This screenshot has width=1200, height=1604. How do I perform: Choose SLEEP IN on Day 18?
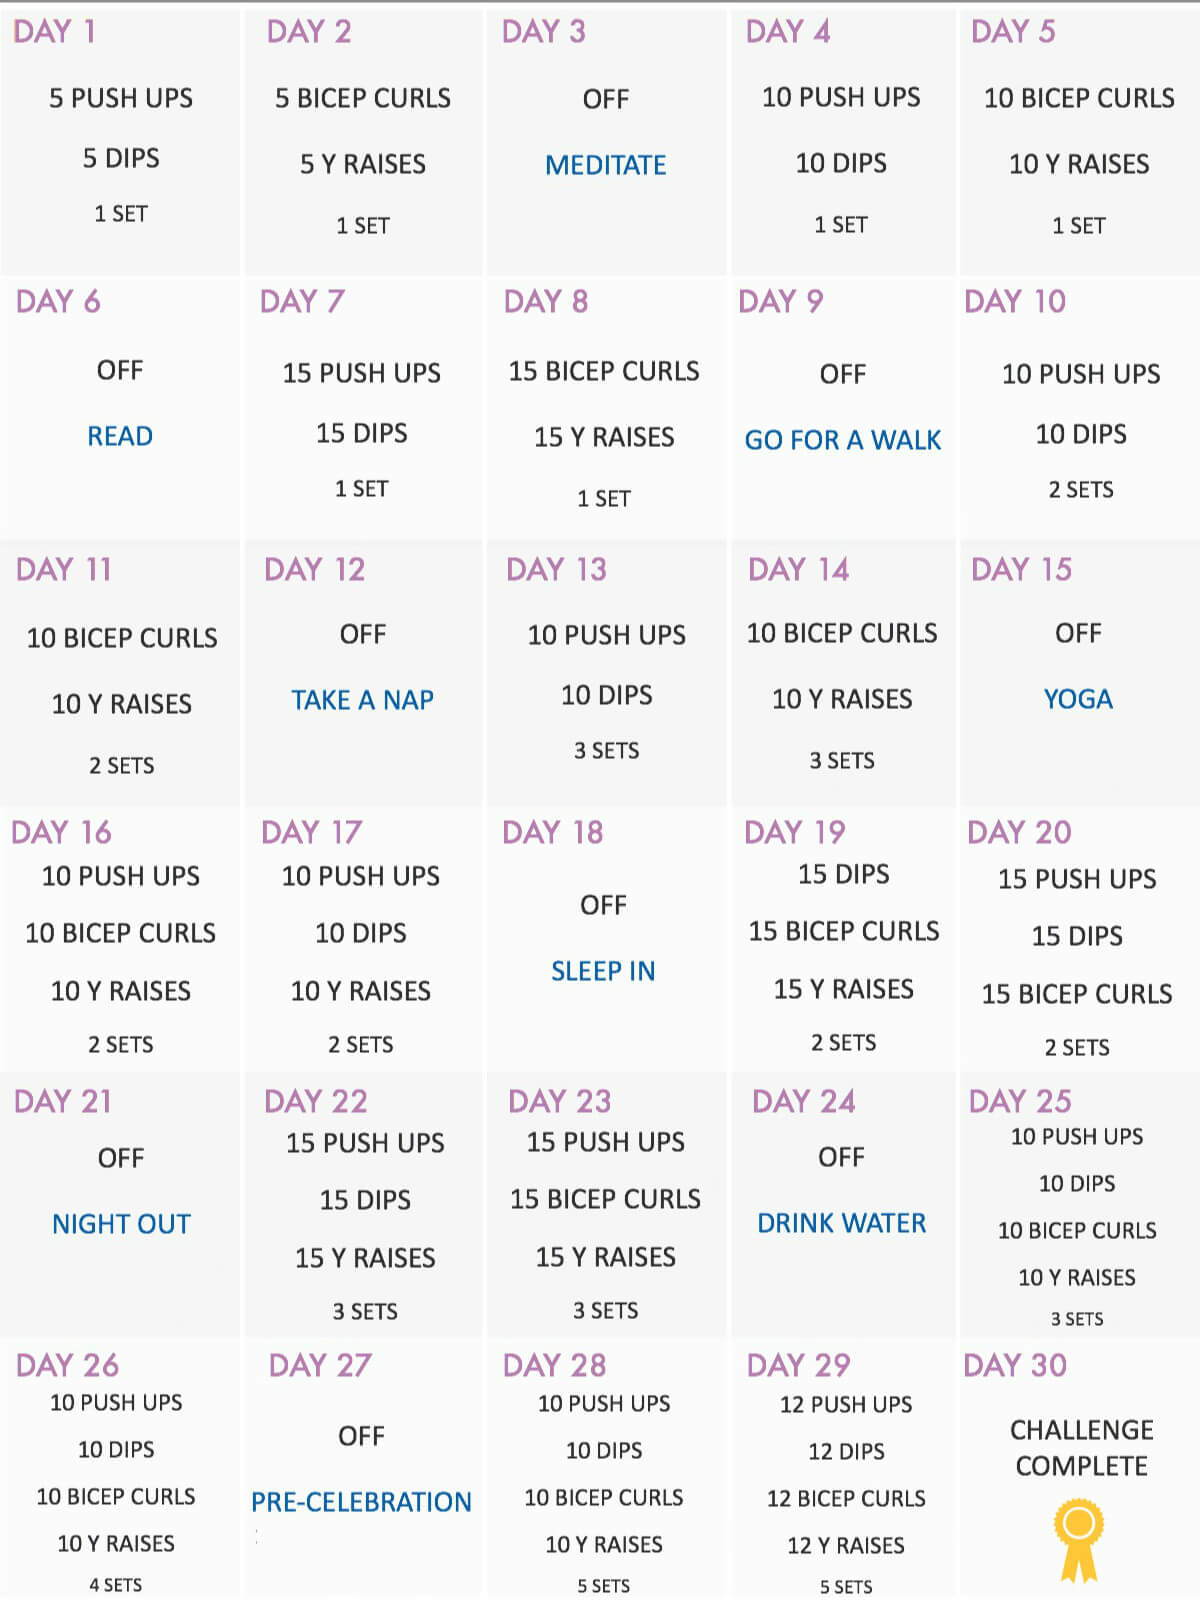coord(603,971)
